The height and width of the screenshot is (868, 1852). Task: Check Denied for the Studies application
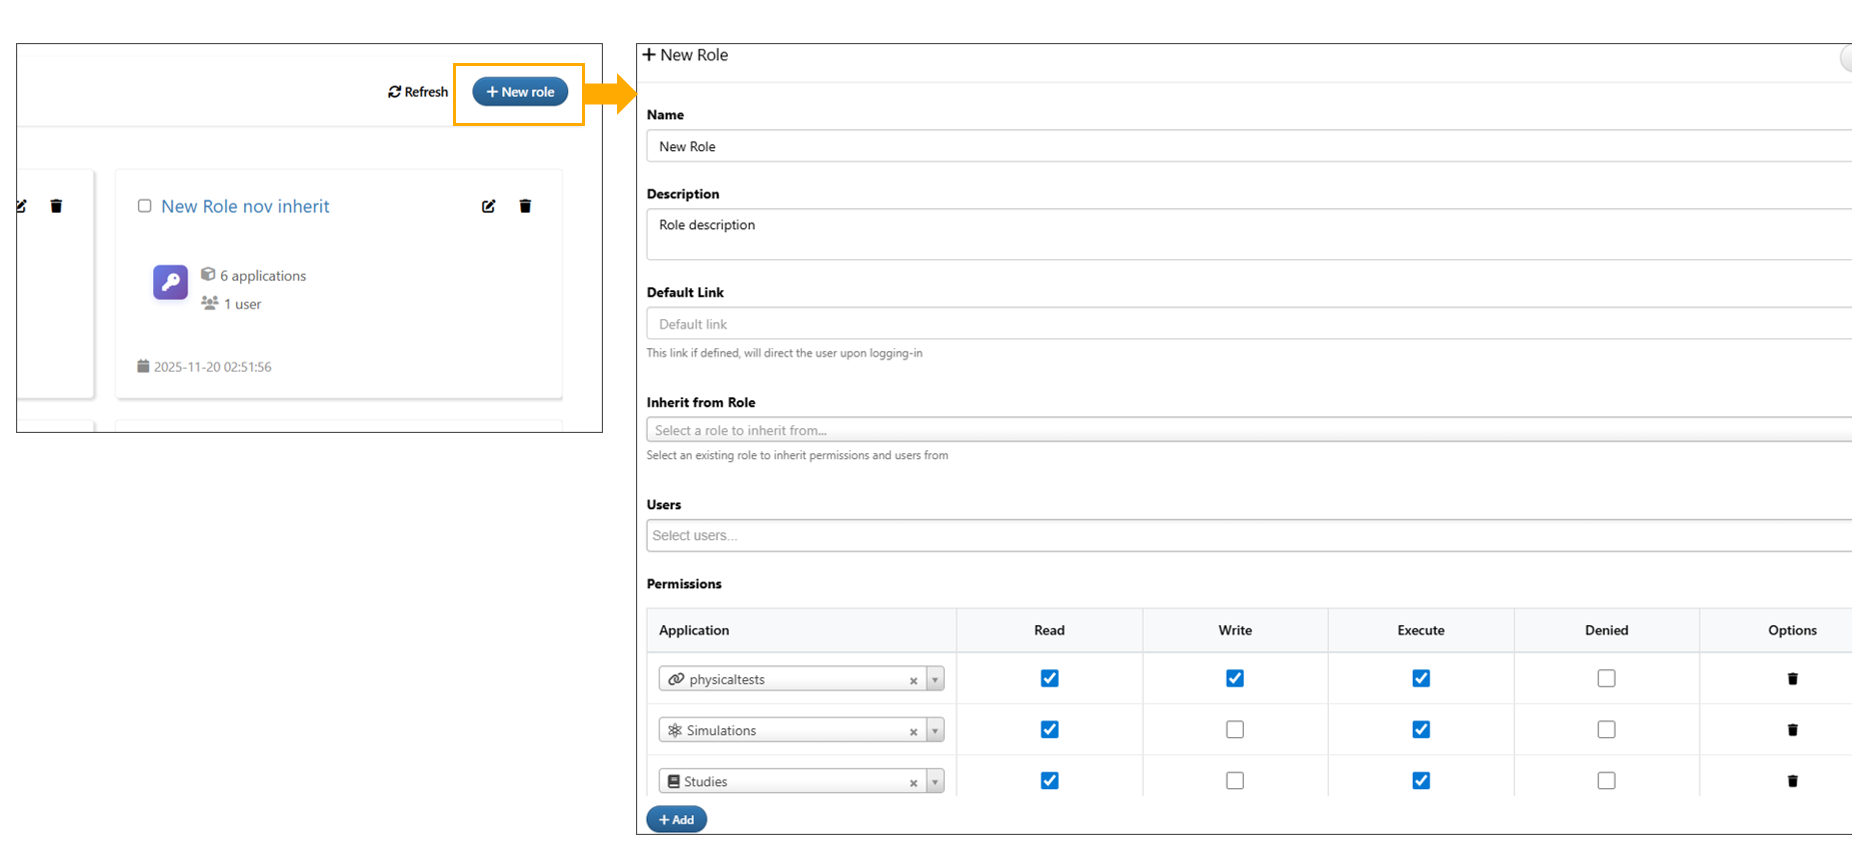(x=1606, y=781)
